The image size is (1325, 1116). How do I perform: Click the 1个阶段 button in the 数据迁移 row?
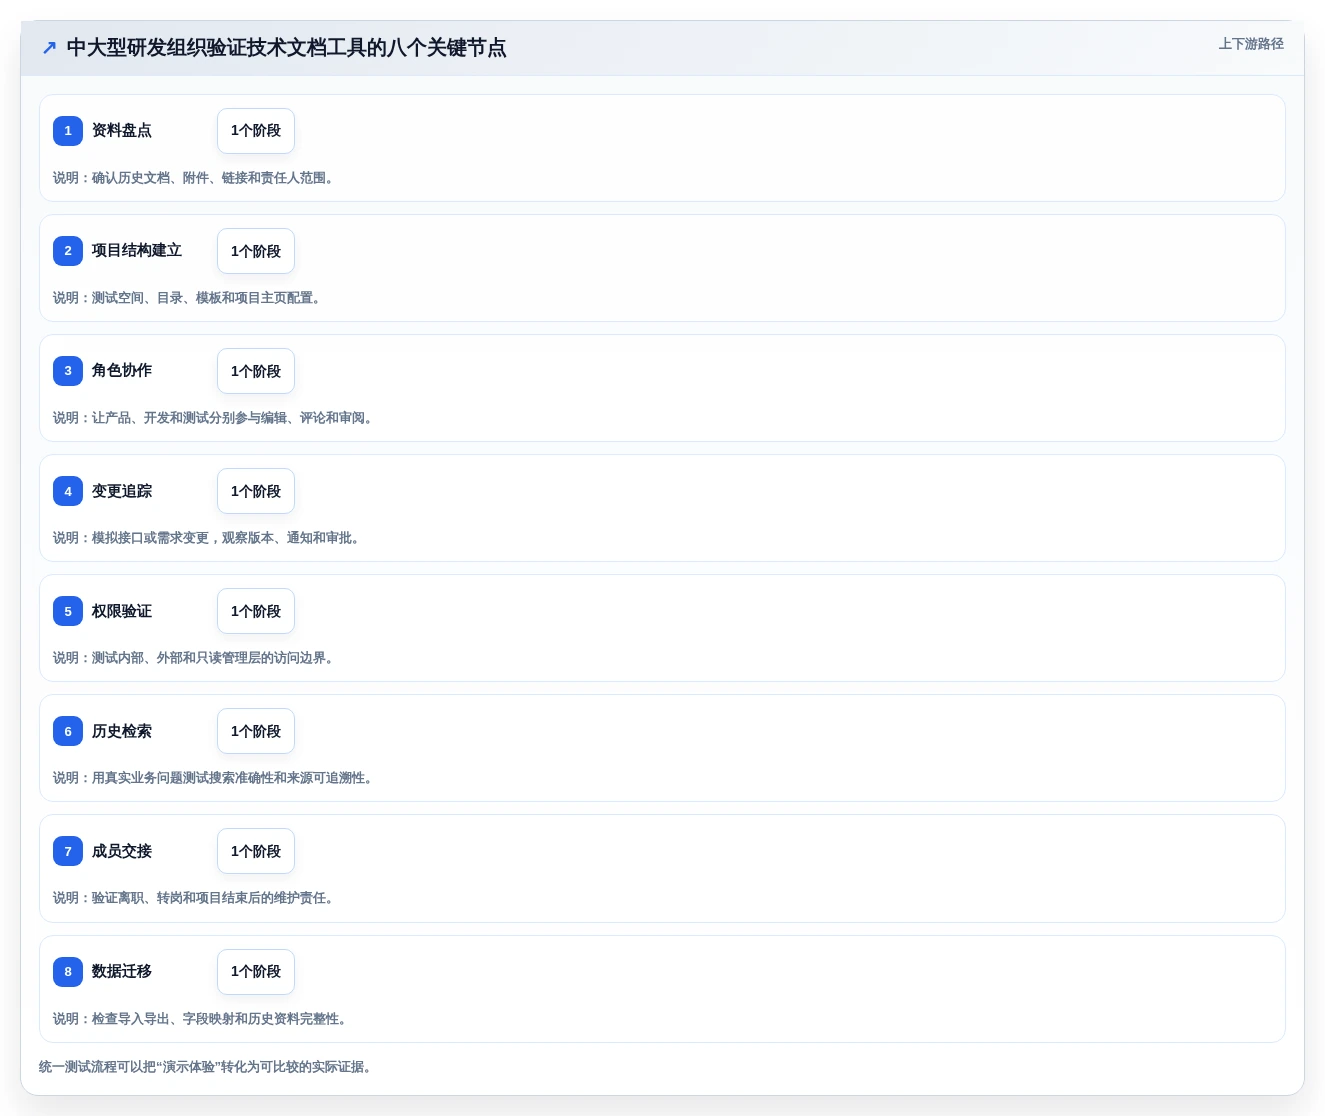pos(256,971)
